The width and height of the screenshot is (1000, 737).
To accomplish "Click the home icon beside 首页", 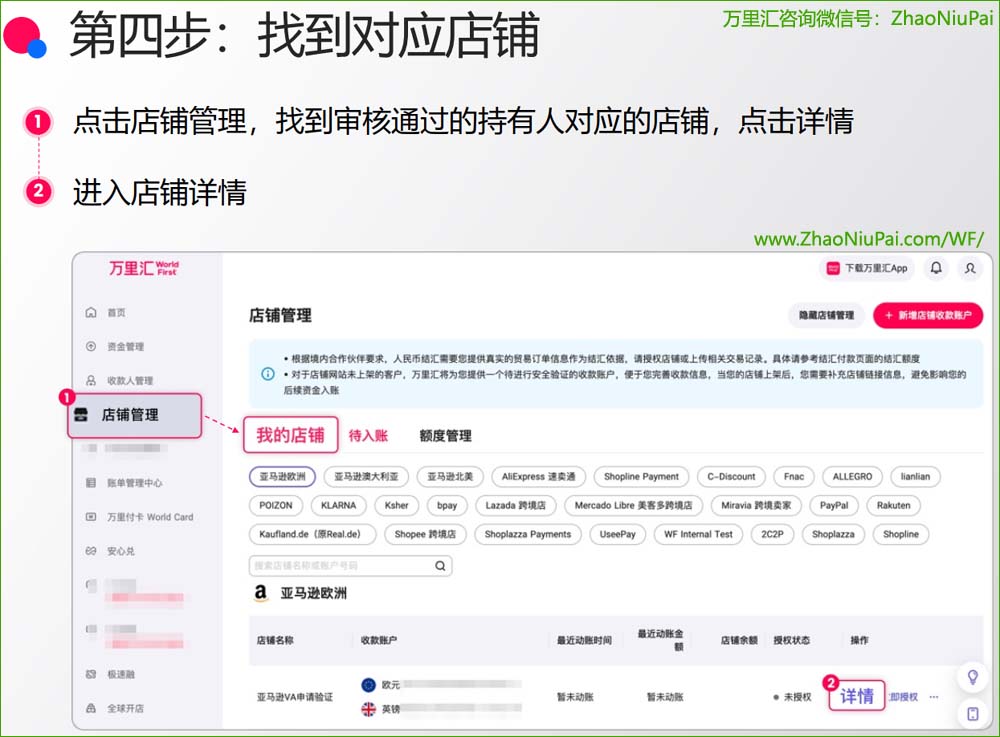I will [91, 312].
